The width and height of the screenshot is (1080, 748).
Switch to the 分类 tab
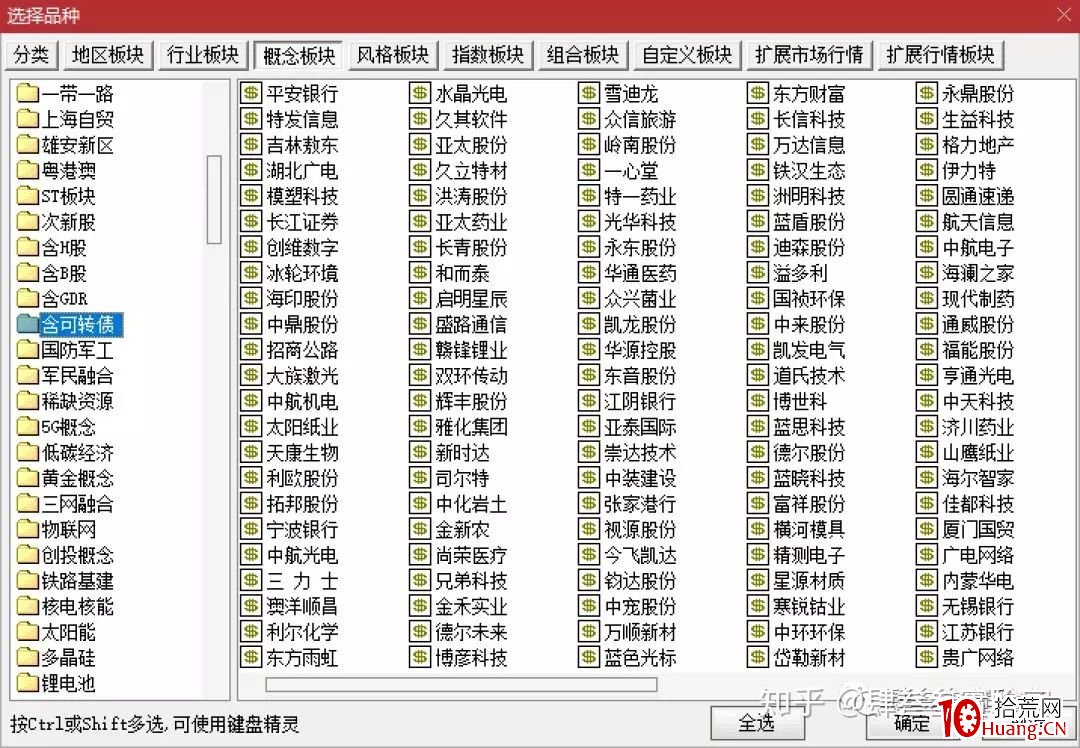(x=31, y=55)
